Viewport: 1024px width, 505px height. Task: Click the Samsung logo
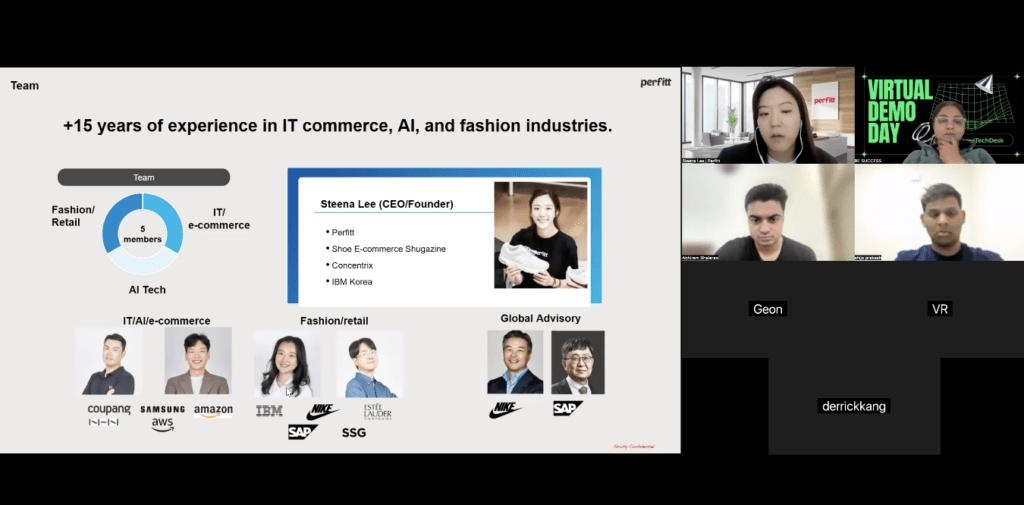163,410
